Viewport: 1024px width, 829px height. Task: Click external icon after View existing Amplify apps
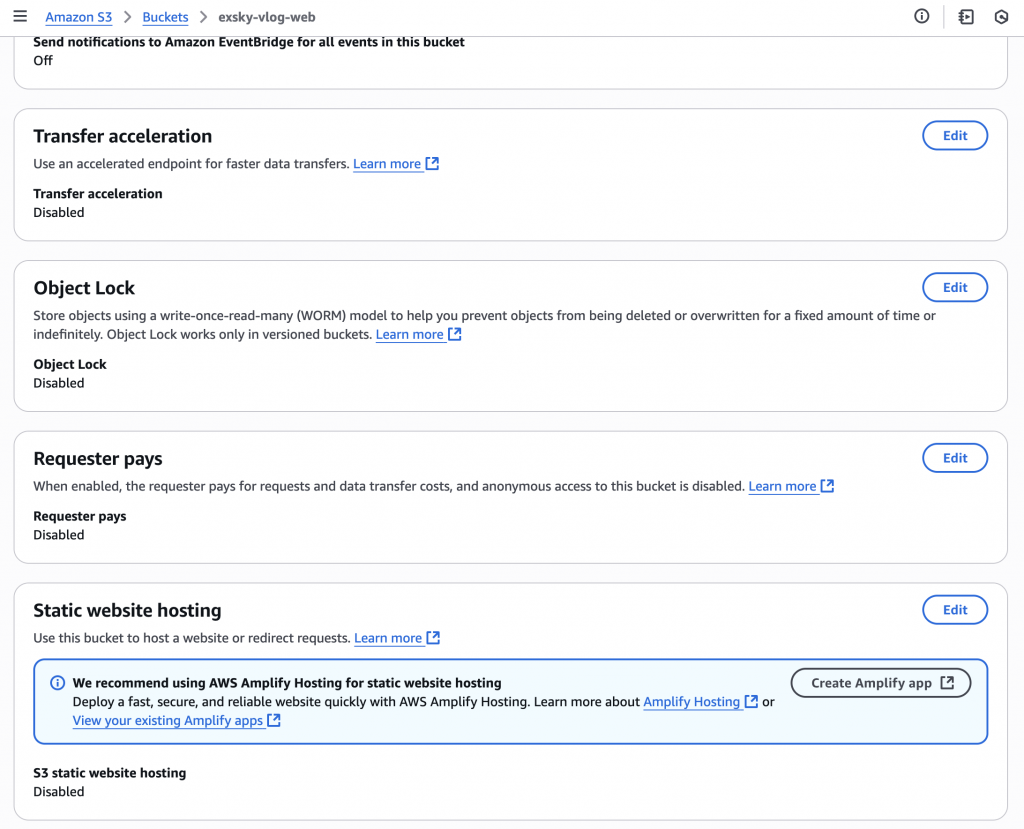pyautogui.click(x=274, y=720)
